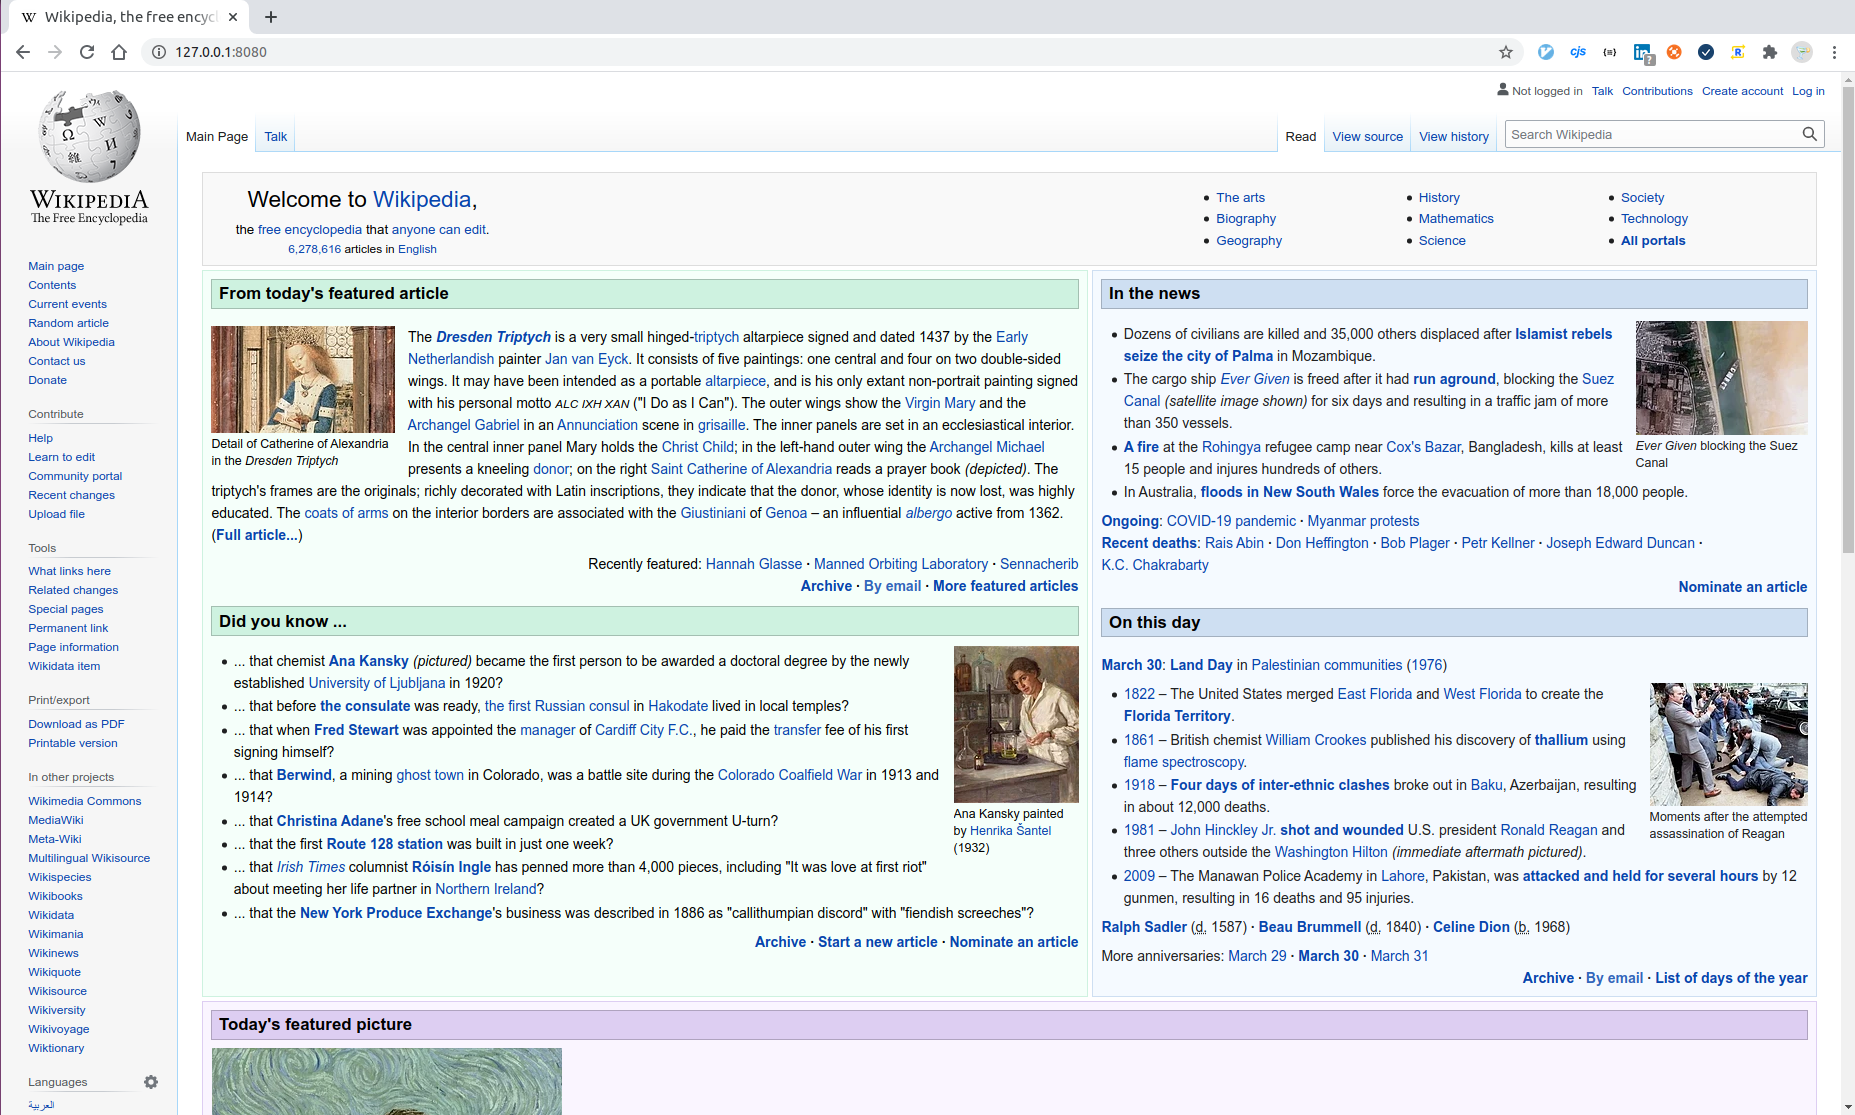
Task: Open All portals link
Action: (1653, 241)
